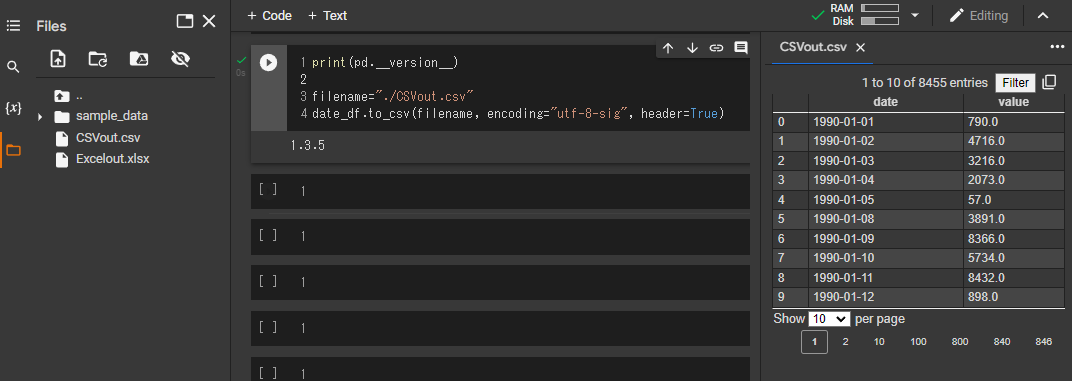
Task: Move cell down arrow icon
Action: coord(692,48)
